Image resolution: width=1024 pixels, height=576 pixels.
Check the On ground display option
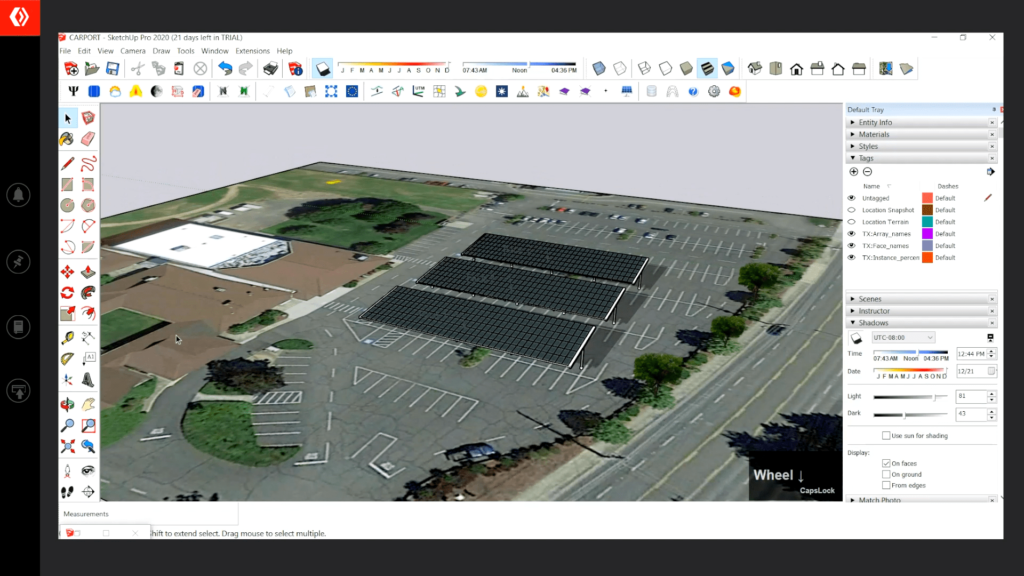pyautogui.click(x=887, y=474)
